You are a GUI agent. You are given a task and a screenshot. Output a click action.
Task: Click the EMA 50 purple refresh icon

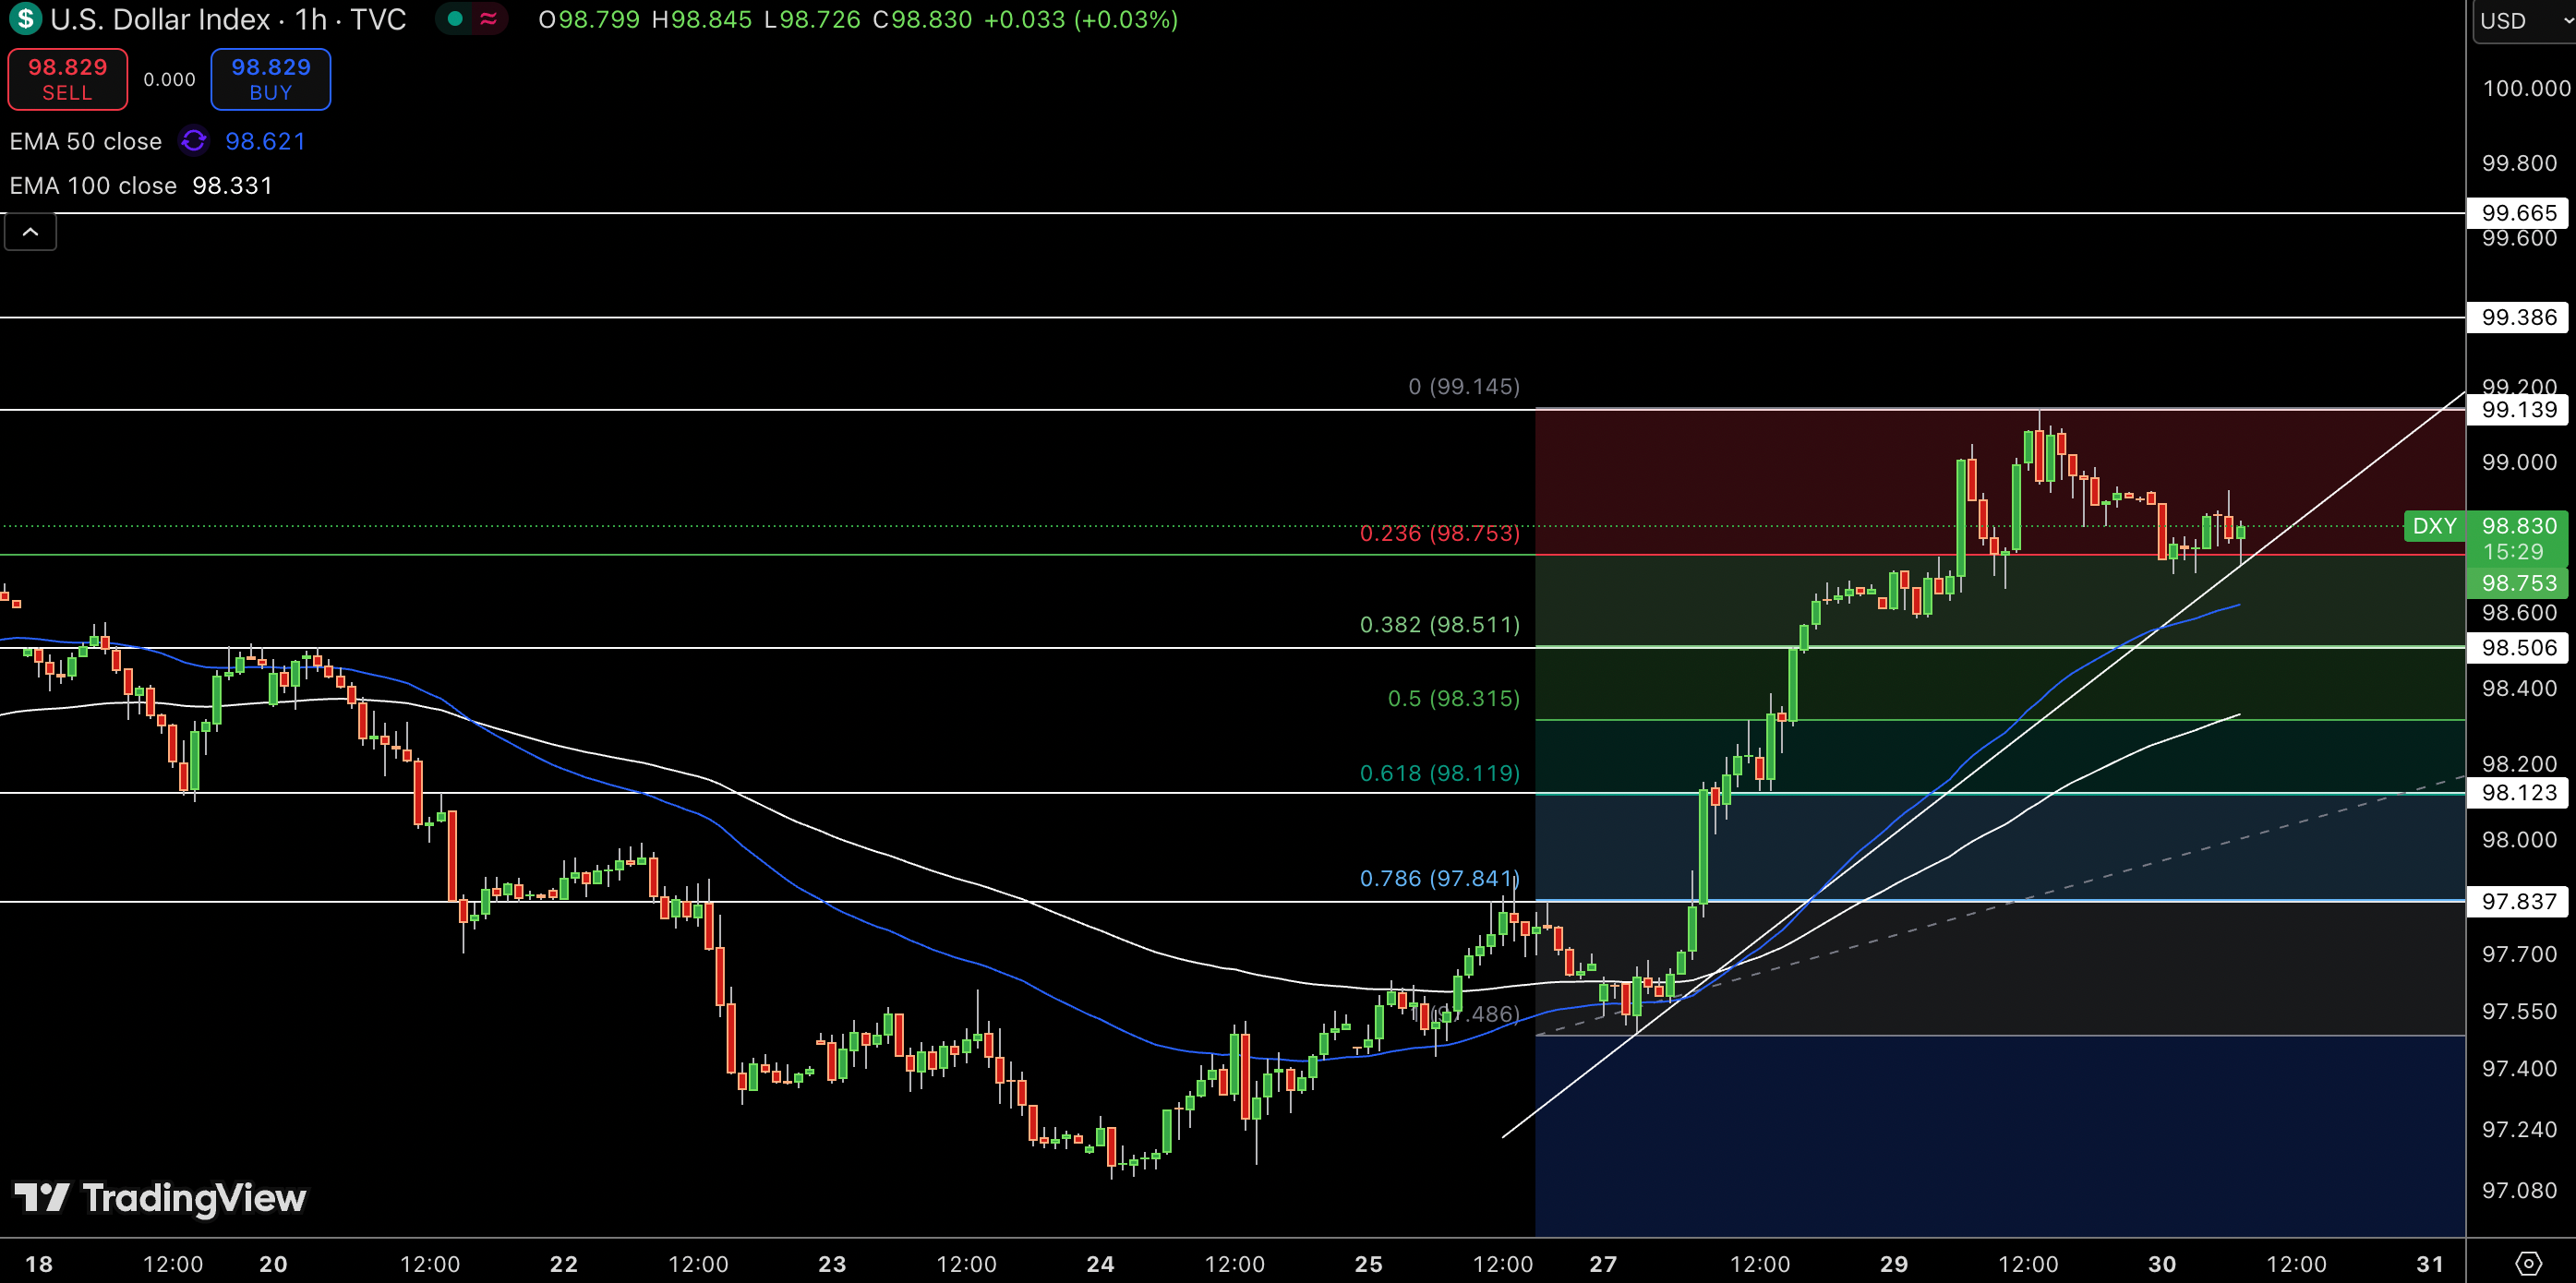pyautogui.click(x=193, y=141)
